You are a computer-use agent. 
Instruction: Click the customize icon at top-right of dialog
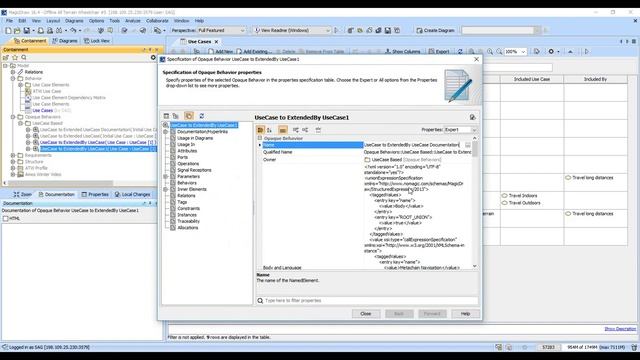(x=472, y=118)
